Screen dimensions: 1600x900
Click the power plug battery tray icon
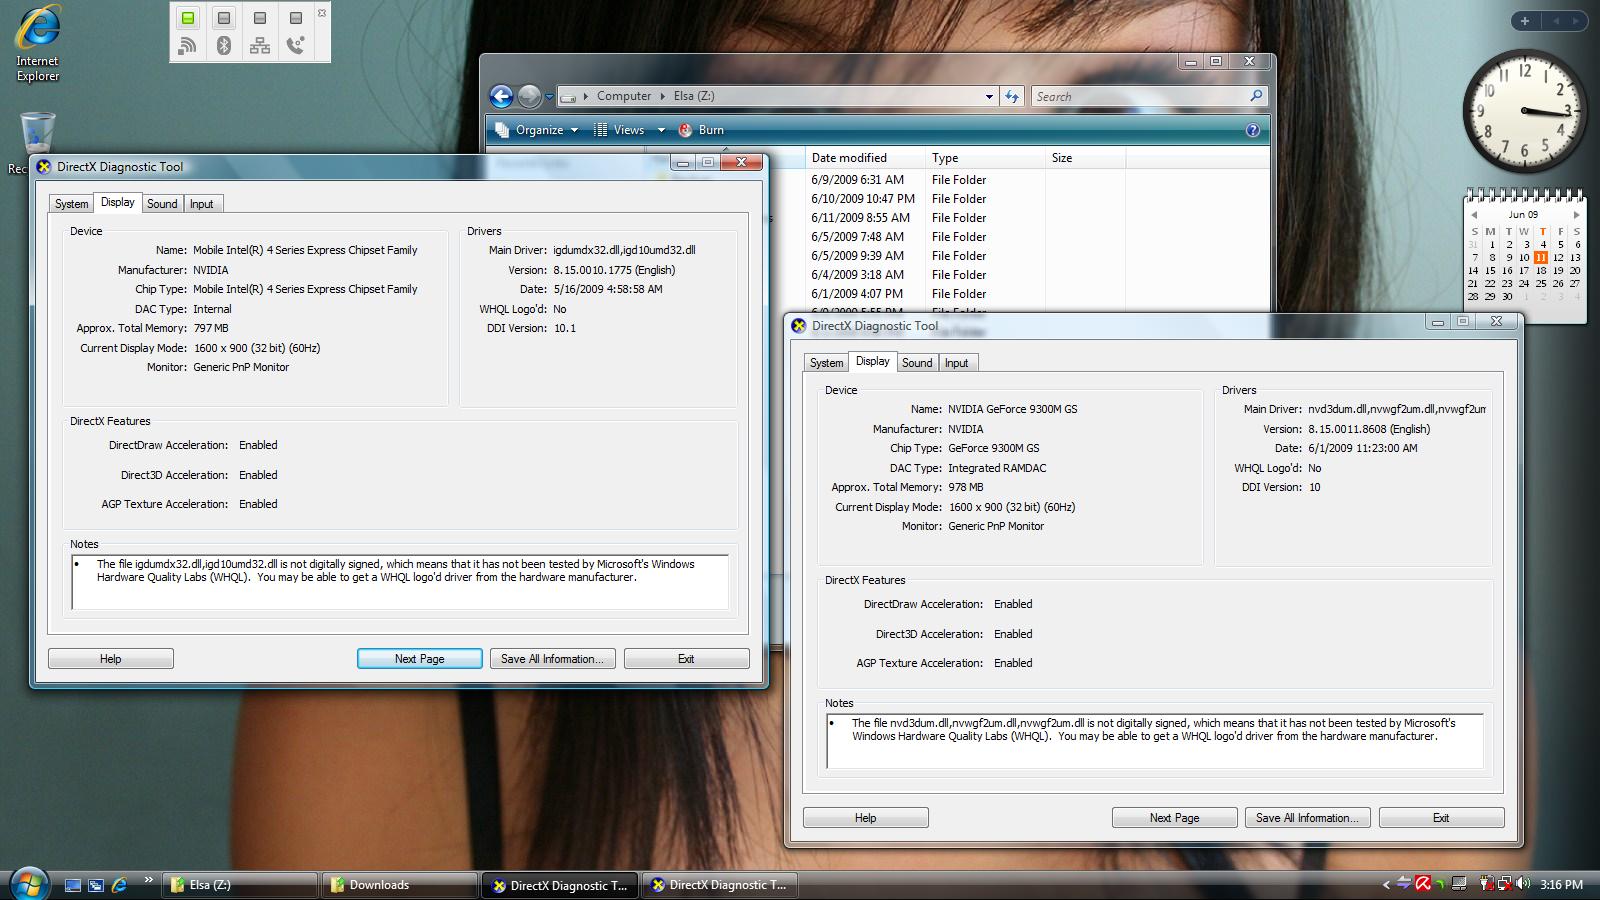[1488, 884]
